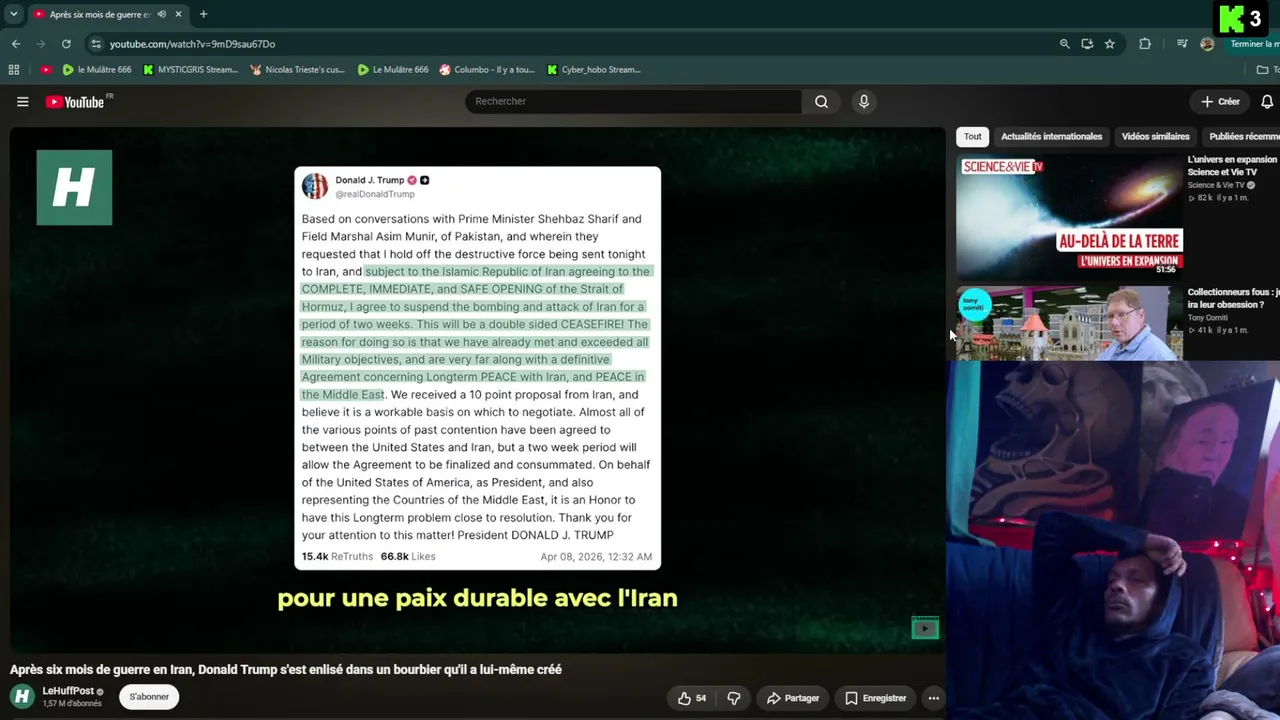Open the capitalized 'Le Mulâtre 666' bookmark

tap(393, 70)
